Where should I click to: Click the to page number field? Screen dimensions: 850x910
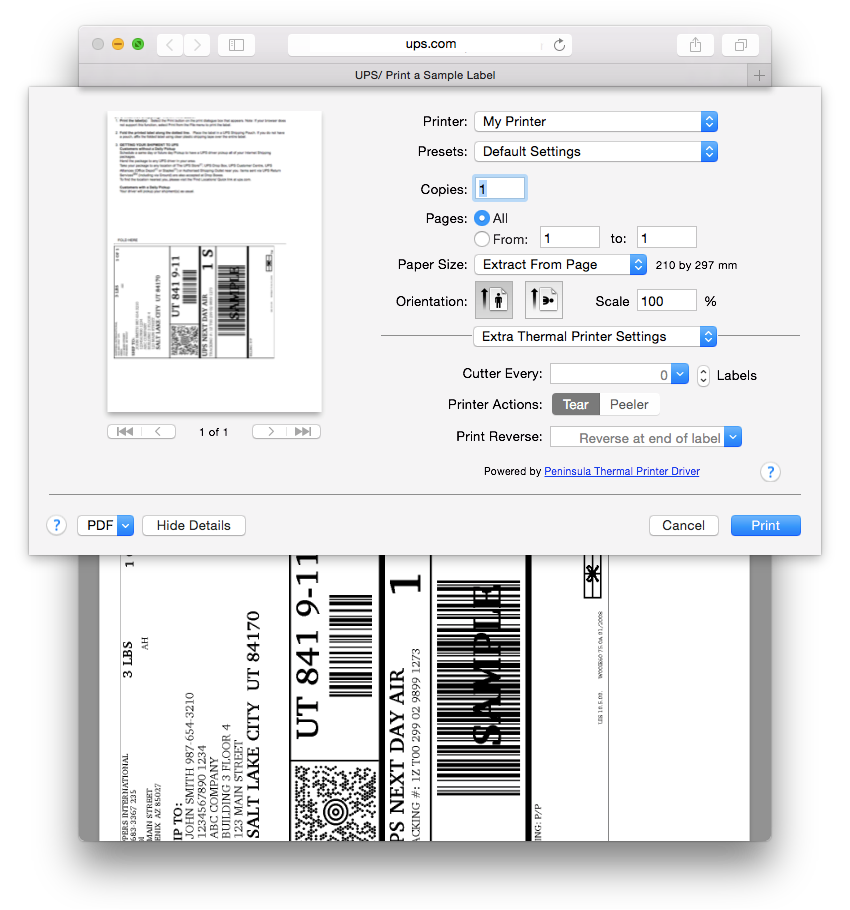667,238
